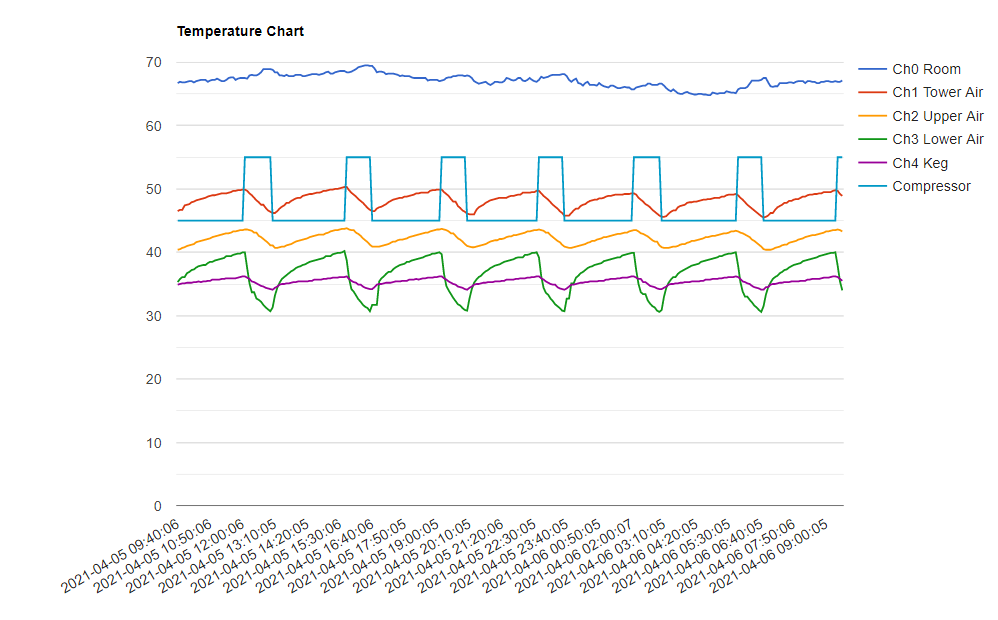The image size is (998, 620).
Task: Click the 2021-04-05 22:30:05 x-axis label
Action: point(477,556)
